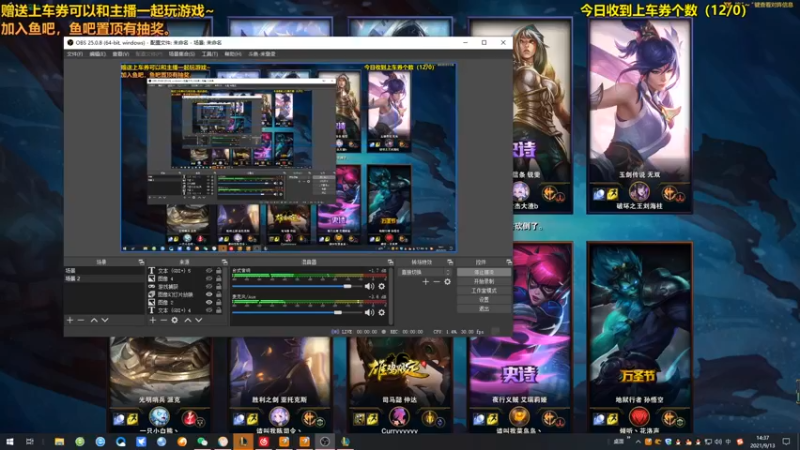Toggle lock on 图像 2 source
The height and width of the screenshot is (450, 800).
218,302
